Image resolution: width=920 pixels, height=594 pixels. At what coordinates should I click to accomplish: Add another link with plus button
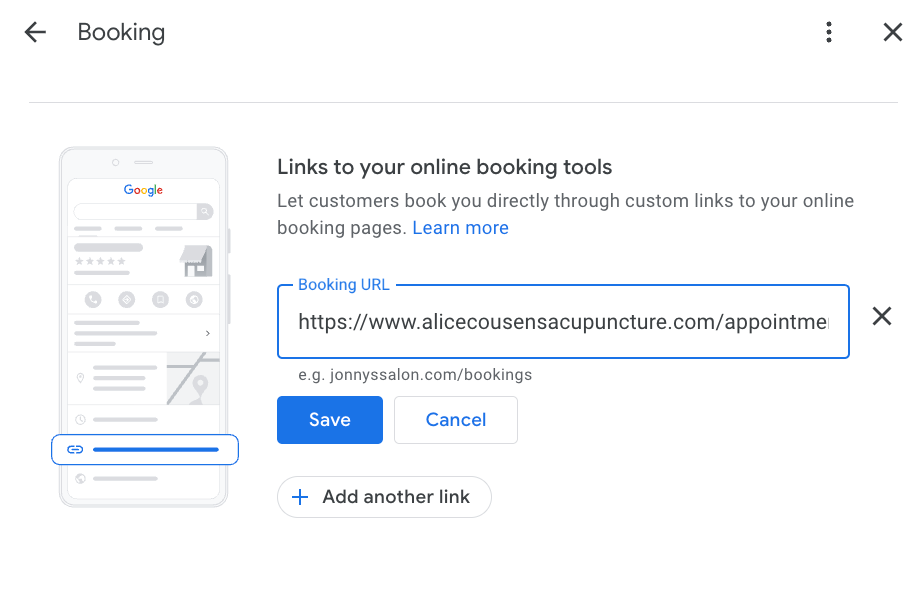384,497
